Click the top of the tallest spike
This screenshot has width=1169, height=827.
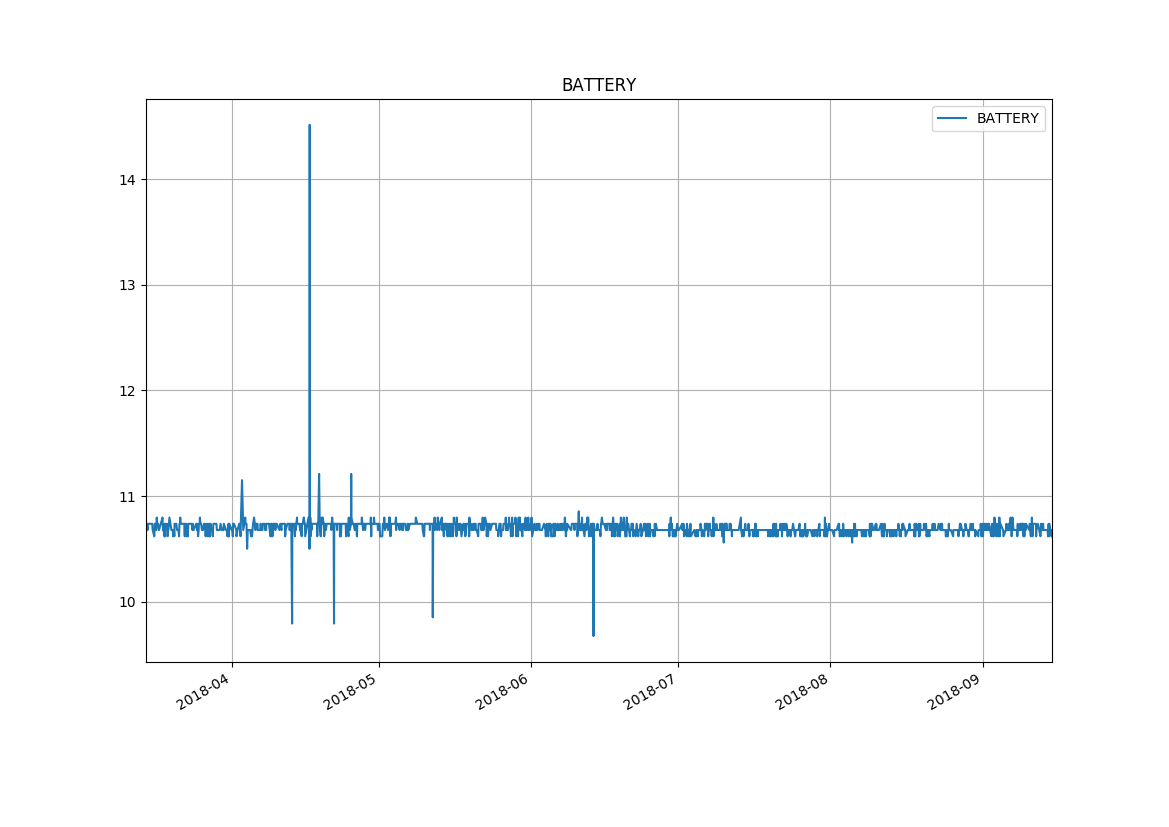[x=309, y=126]
